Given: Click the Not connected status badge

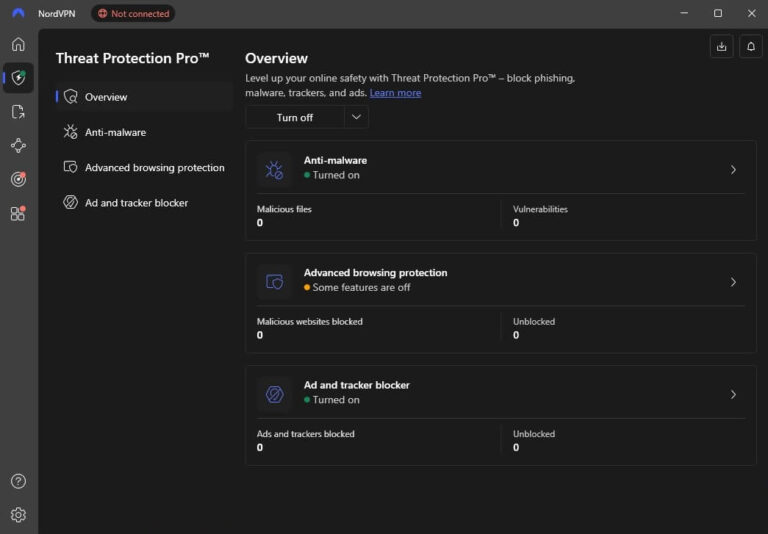Looking at the screenshot, I should [133, 14].
